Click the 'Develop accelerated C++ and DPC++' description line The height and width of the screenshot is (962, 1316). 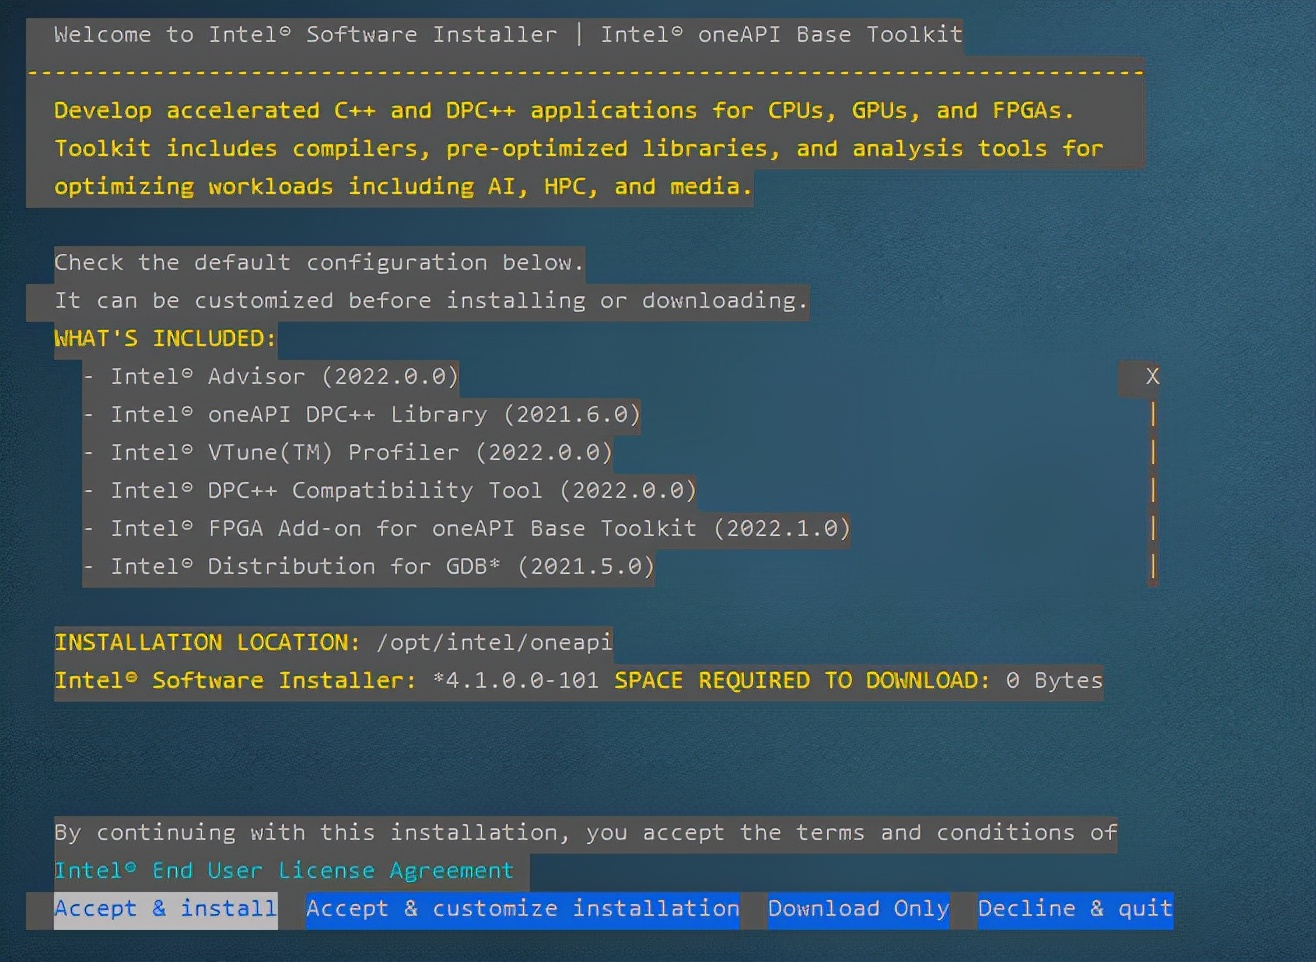(x=564, y=110)
